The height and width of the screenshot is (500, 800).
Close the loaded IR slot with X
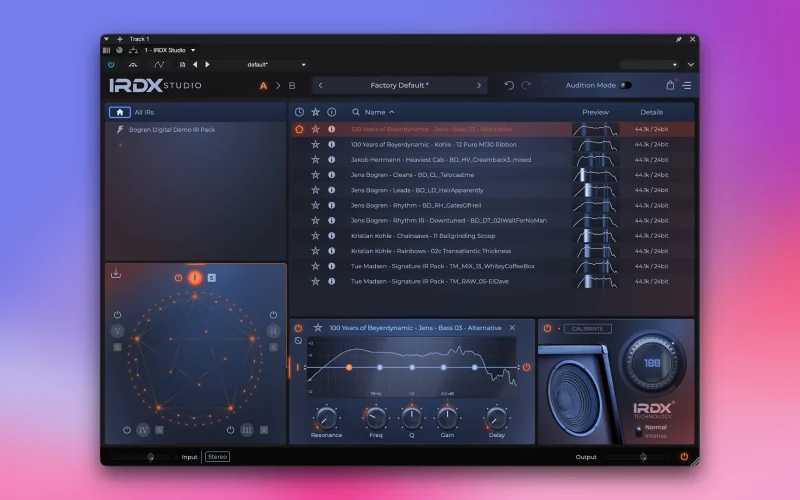512,328
